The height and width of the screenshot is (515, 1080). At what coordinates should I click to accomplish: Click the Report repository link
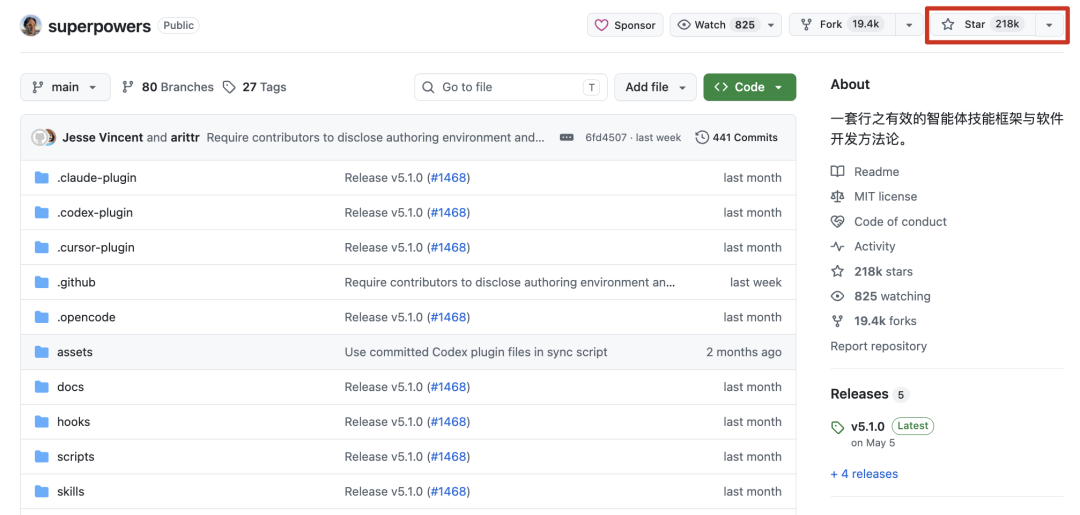(878, 346)
